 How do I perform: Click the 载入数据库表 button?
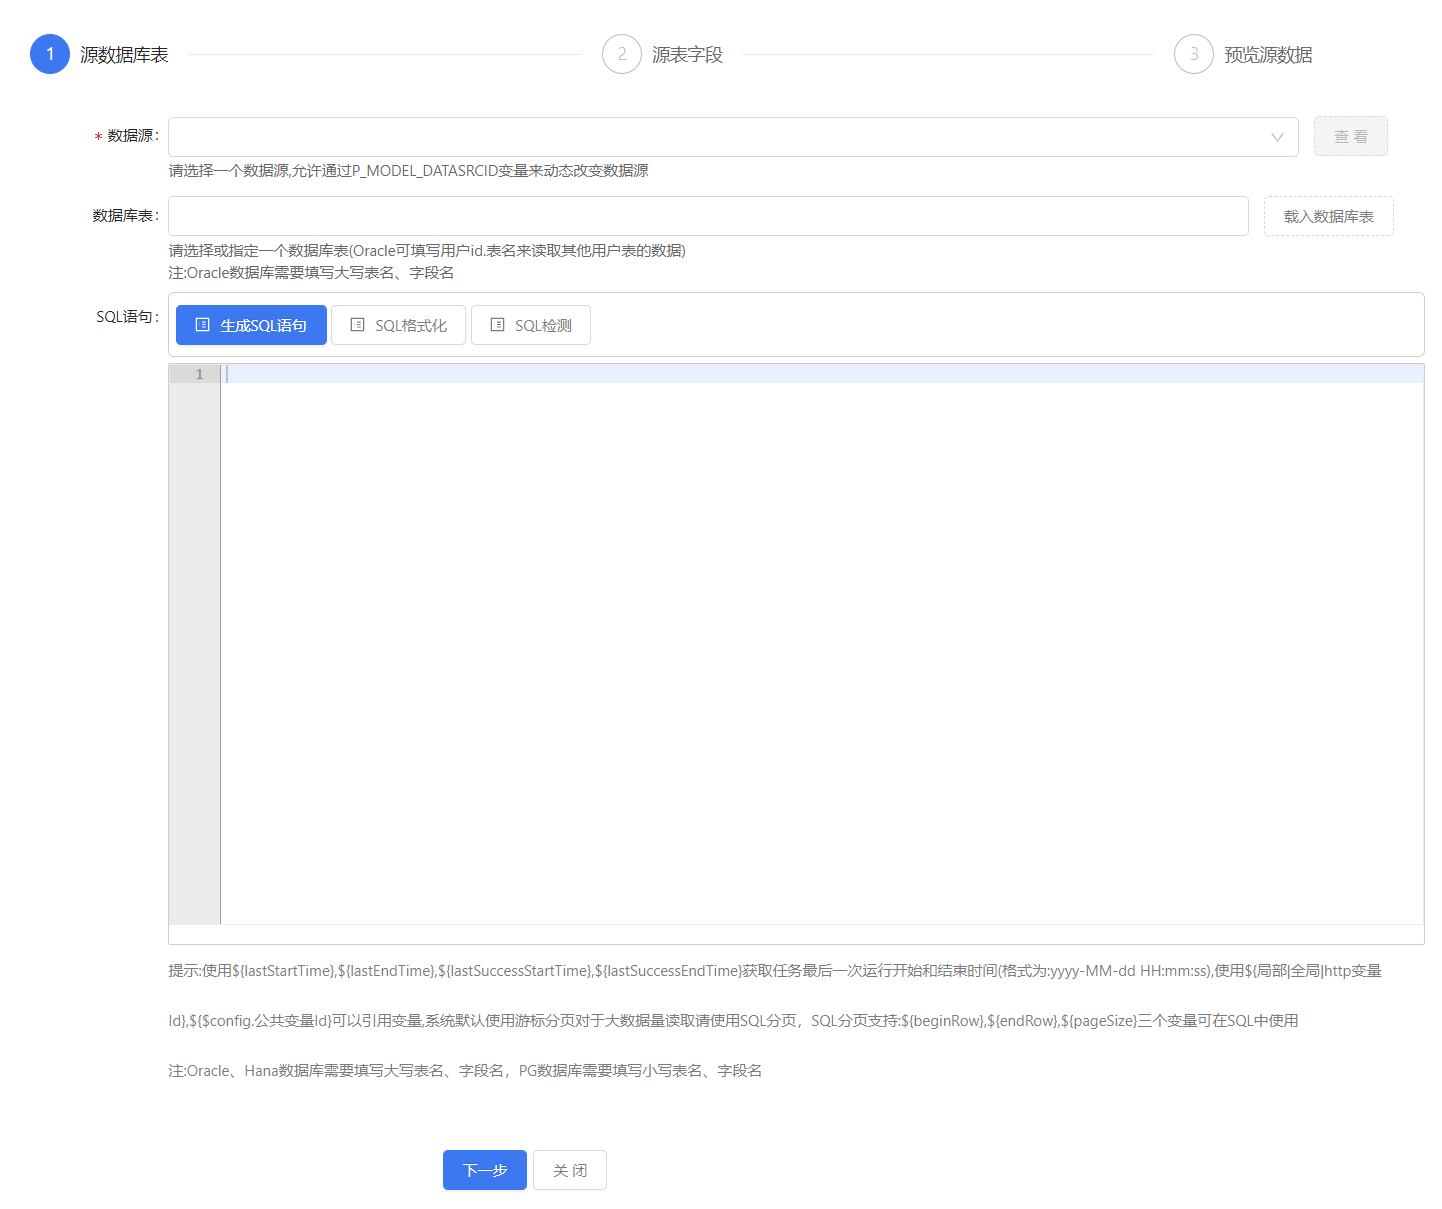[x=1328, y=216]
